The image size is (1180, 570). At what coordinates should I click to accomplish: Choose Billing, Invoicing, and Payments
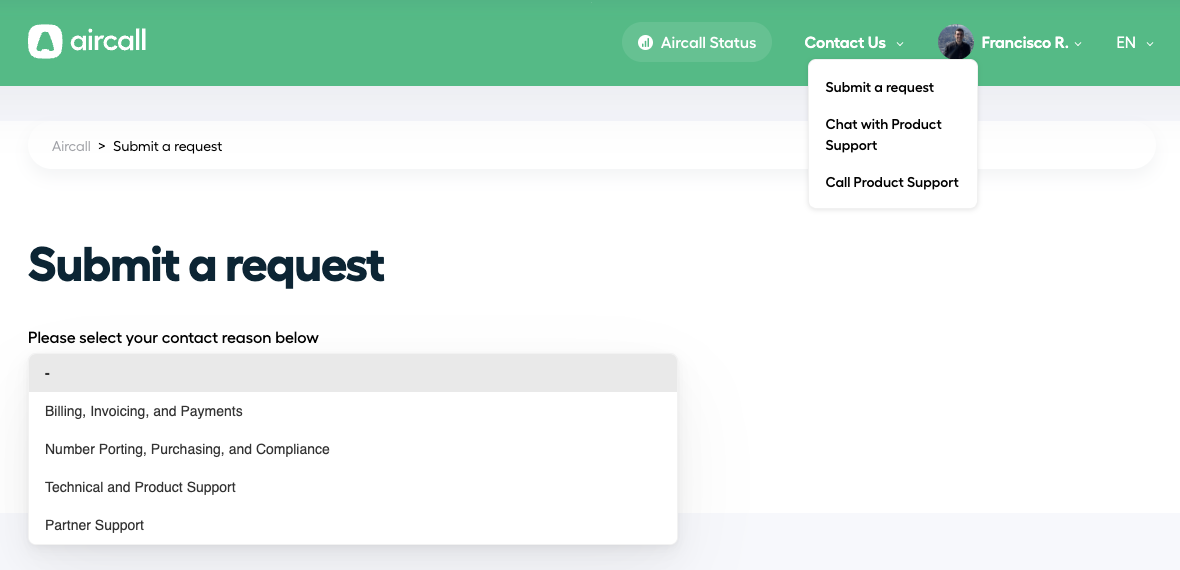[353, 411]
